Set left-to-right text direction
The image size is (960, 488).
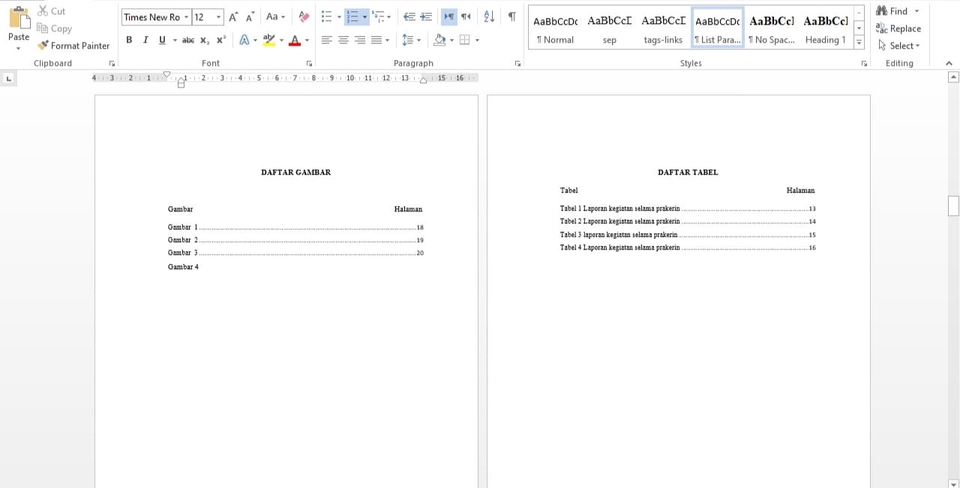pos(449,17)
